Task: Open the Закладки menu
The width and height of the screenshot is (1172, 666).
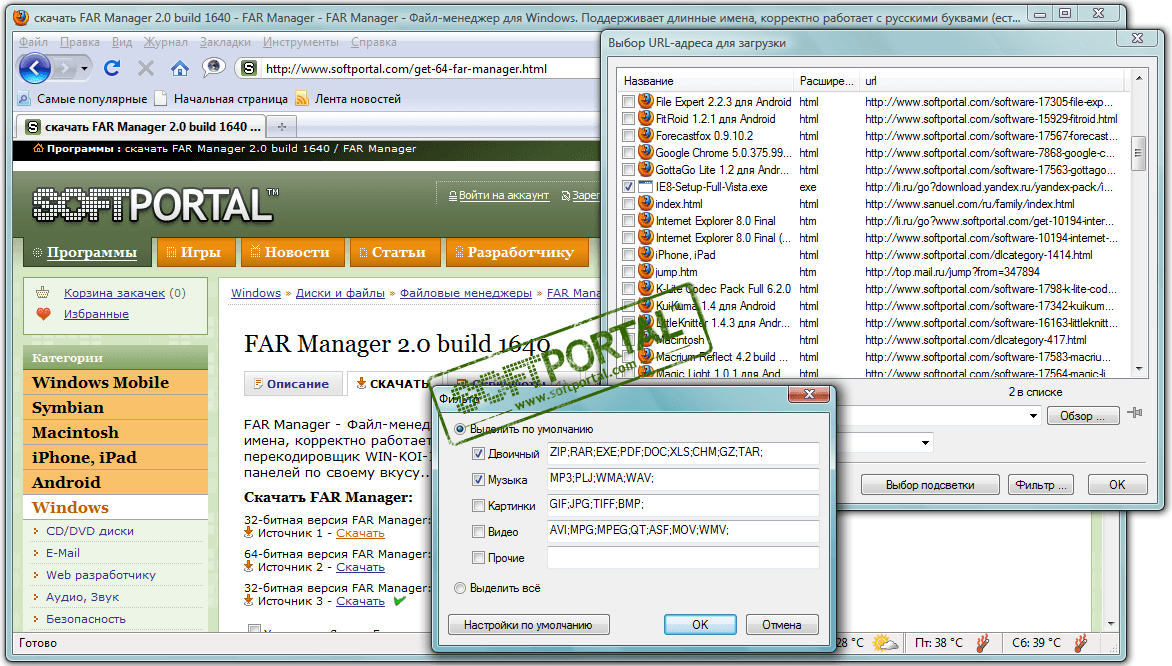Action: coord(225,43)
